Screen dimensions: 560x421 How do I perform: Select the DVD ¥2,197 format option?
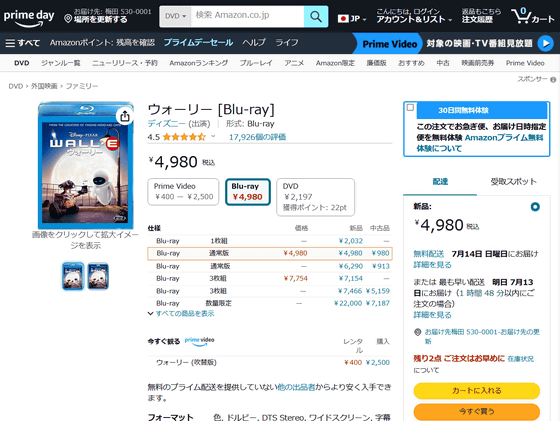[315, 197]
